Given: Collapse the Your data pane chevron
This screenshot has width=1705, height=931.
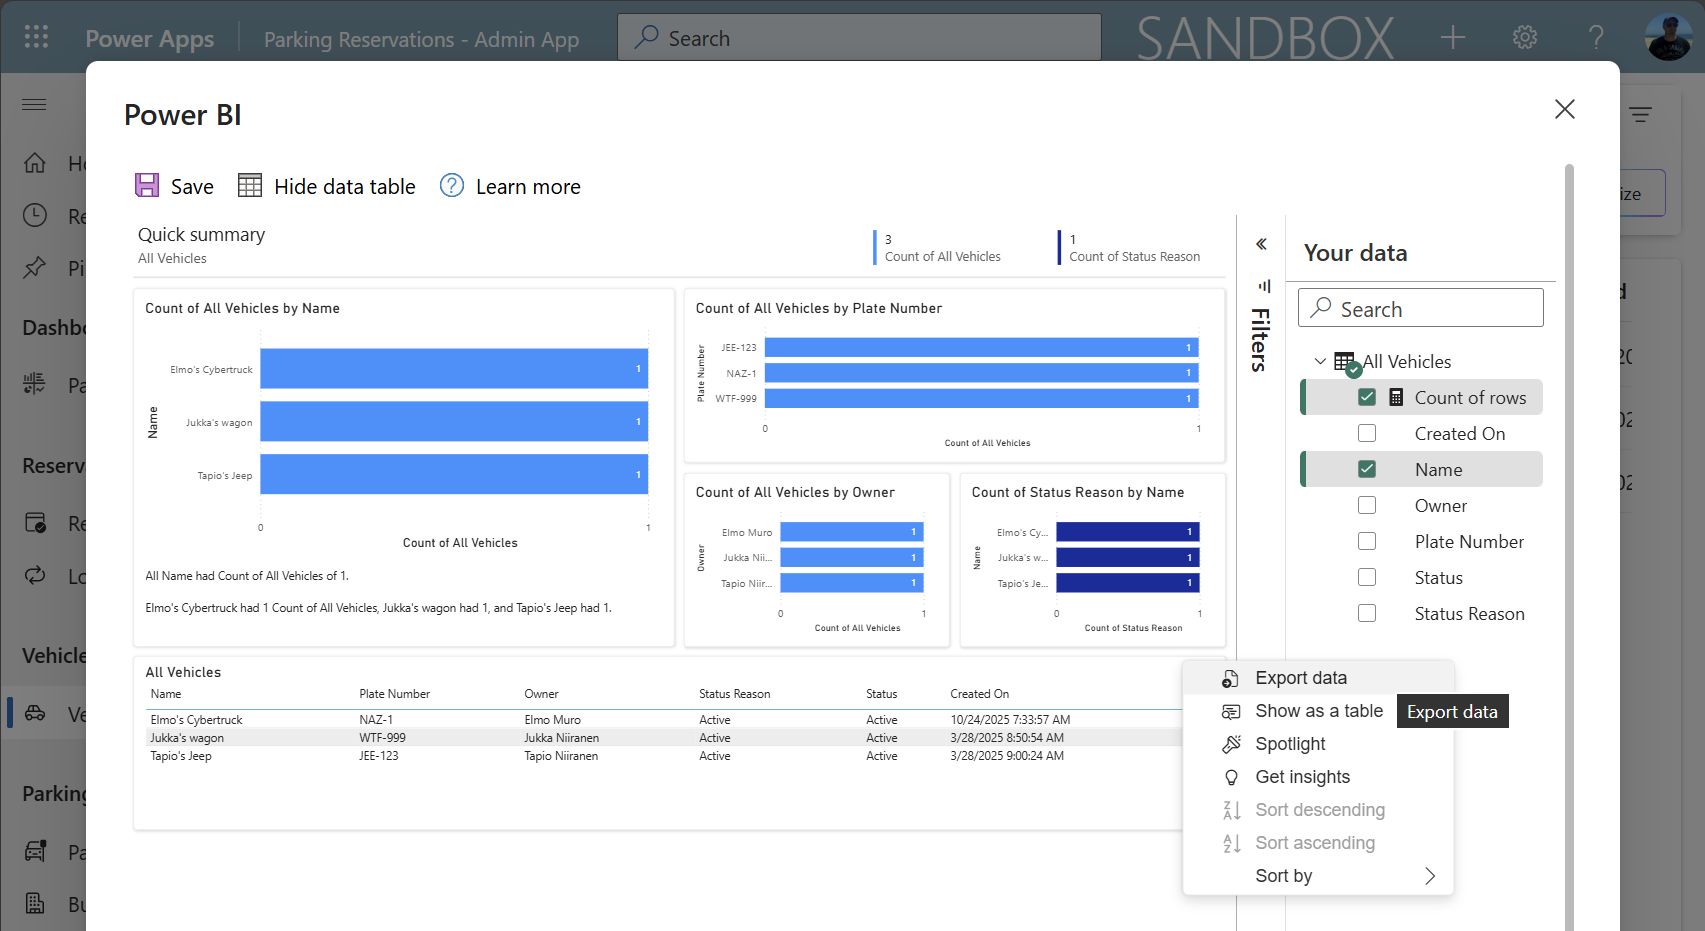Looking at the screenshot, I should point(1261,244).
